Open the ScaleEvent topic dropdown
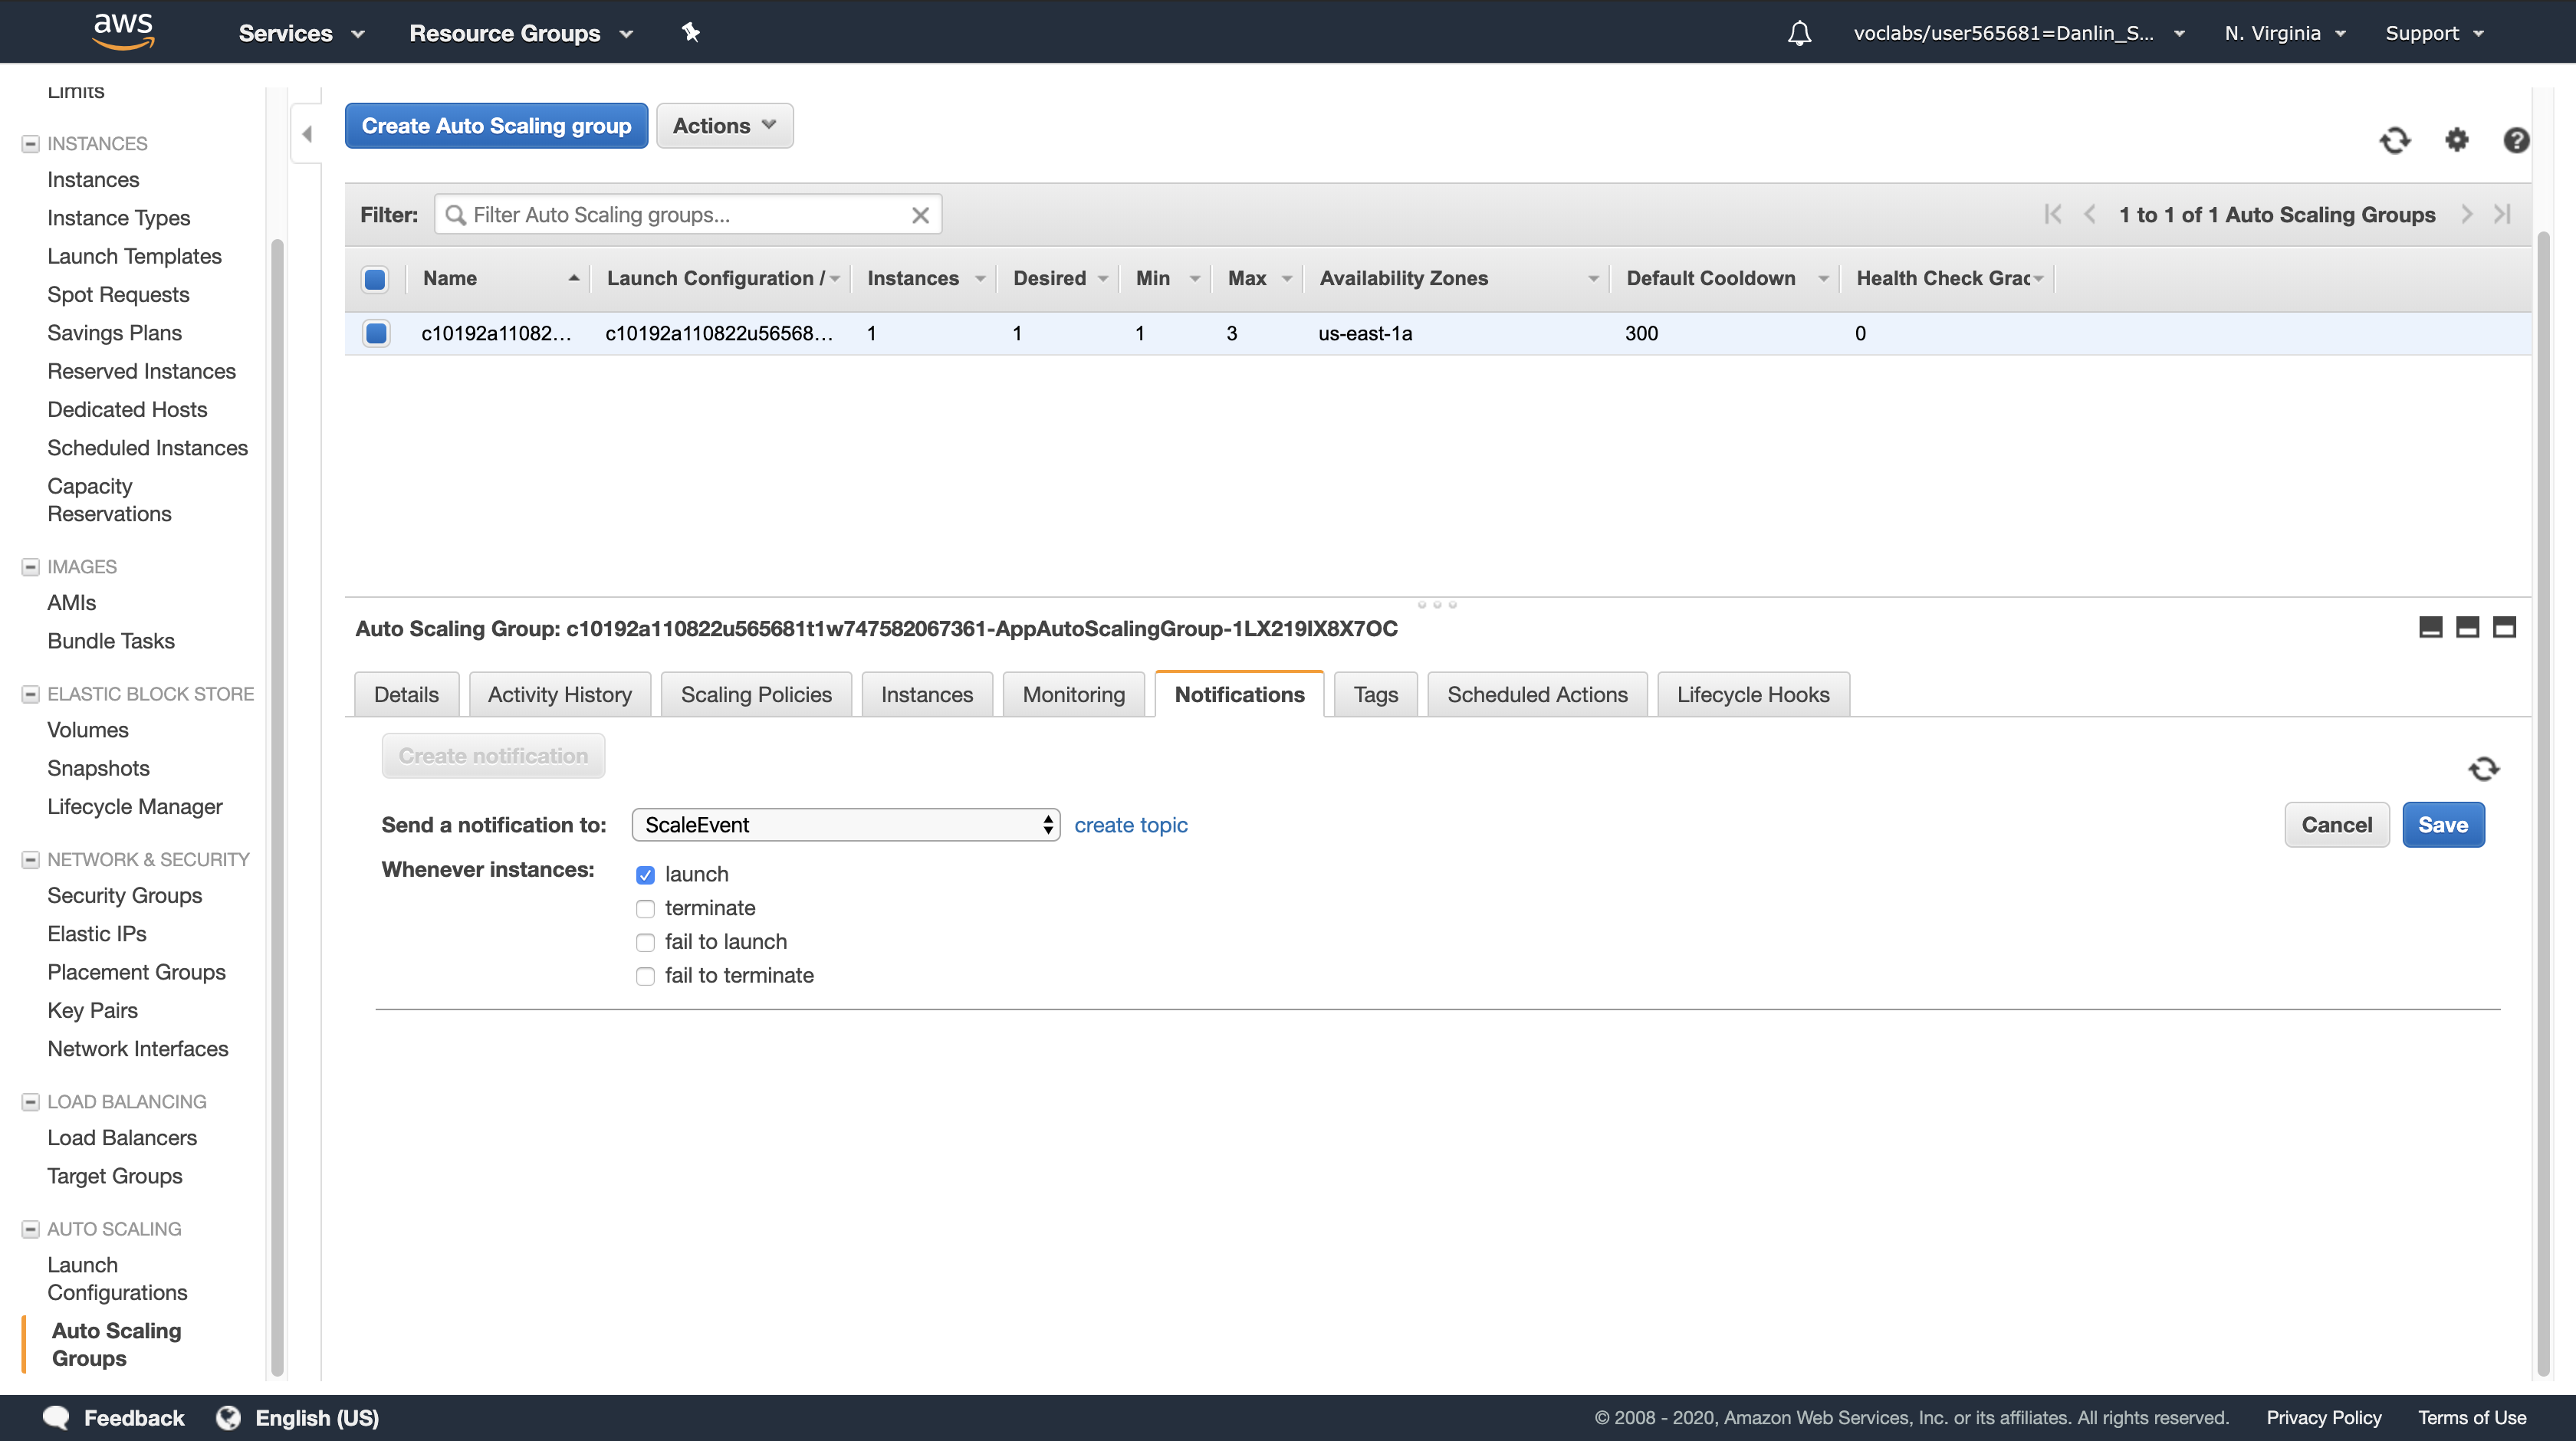 (845, 825)
